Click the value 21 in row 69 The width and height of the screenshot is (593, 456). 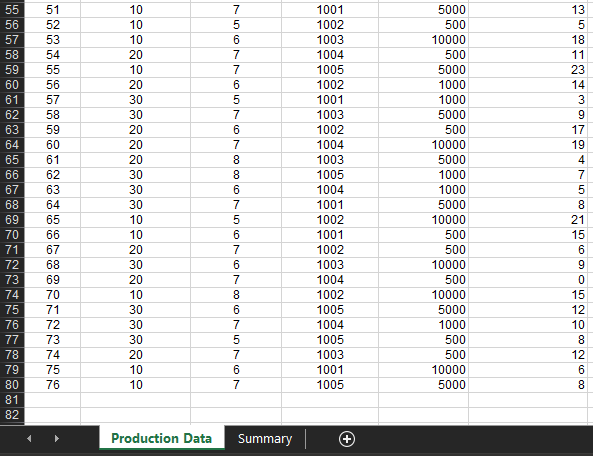click(x=528, y=220)
